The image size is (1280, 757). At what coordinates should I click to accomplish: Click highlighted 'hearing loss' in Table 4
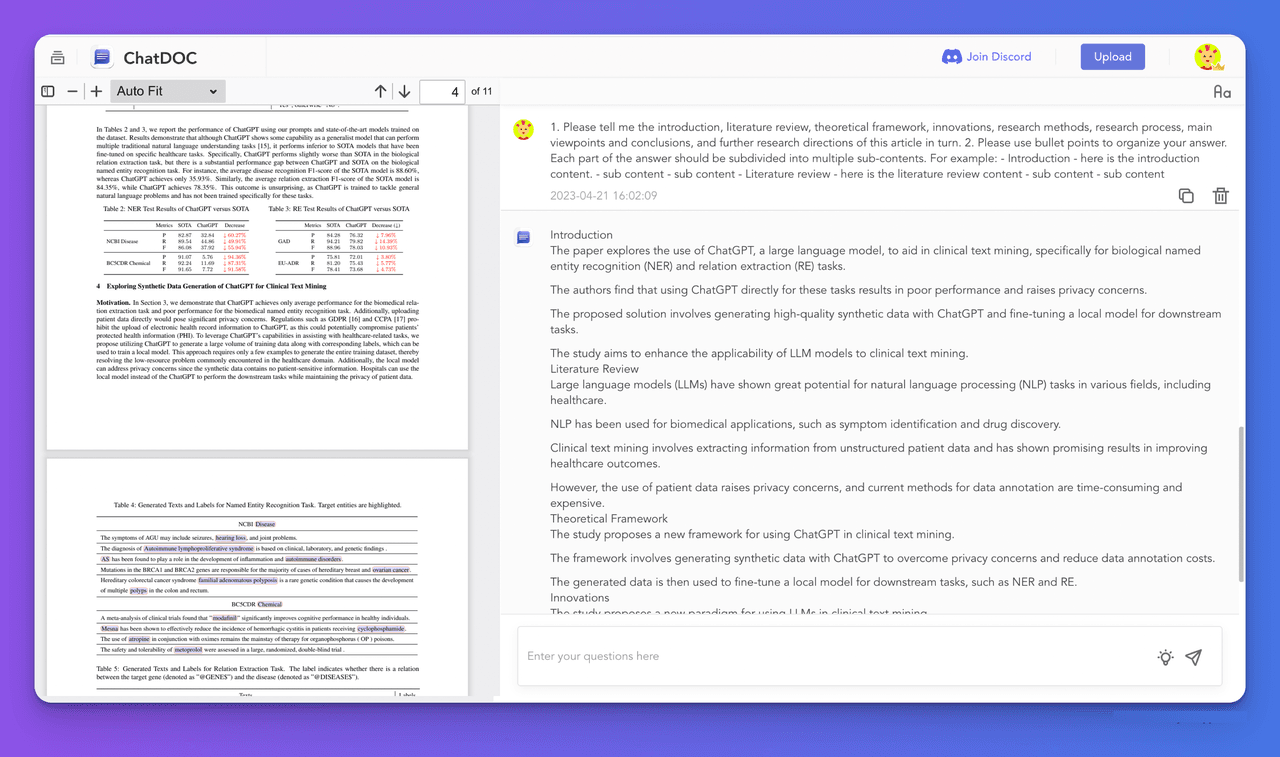click(231, 537)
